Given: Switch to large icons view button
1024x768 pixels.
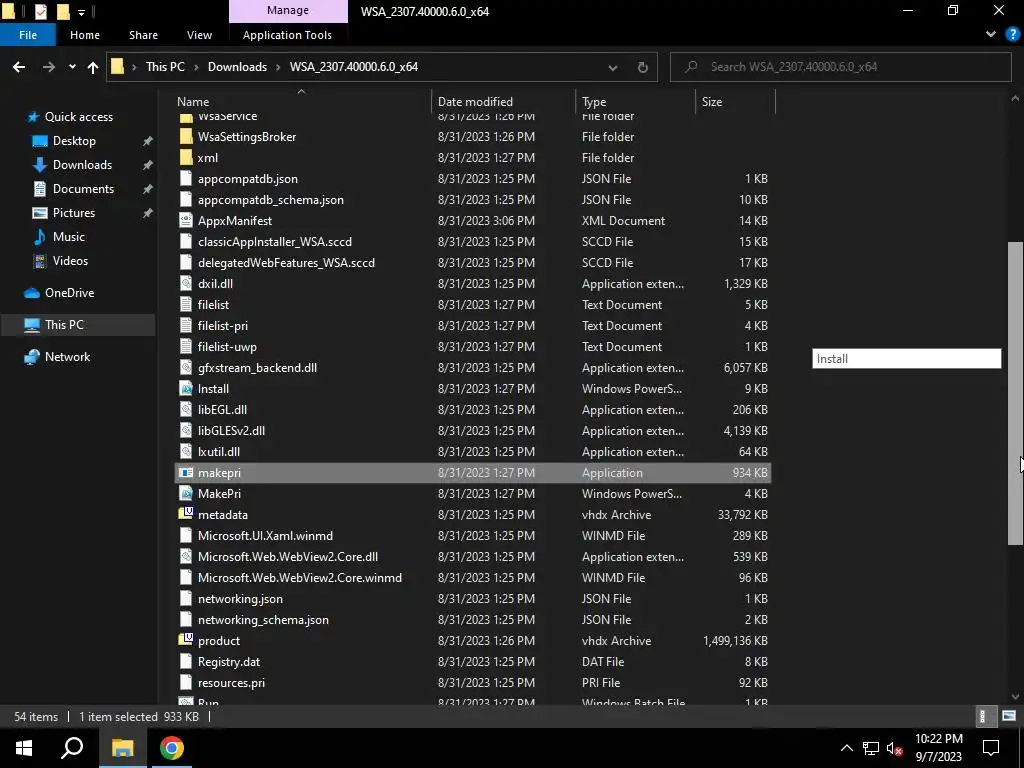Looking at the screenshot, I should (x=1008, y=716).
